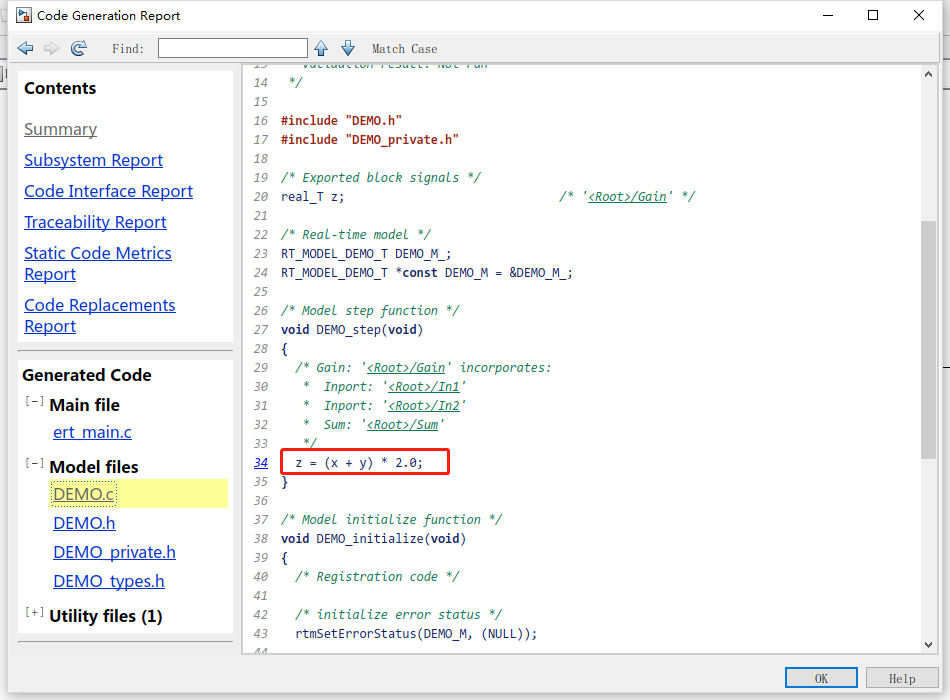
Task: Collapse the Model files section
Action: click(x=34, y=464)
